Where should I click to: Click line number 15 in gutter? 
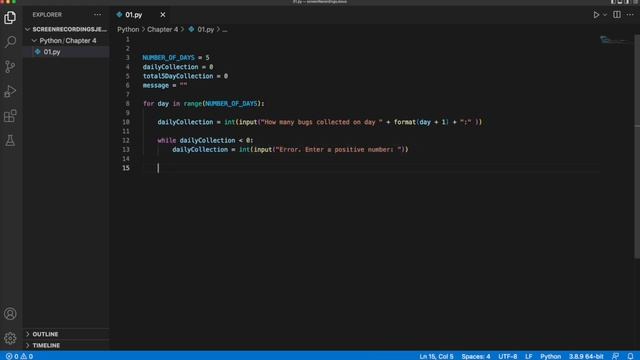point(126,168)
